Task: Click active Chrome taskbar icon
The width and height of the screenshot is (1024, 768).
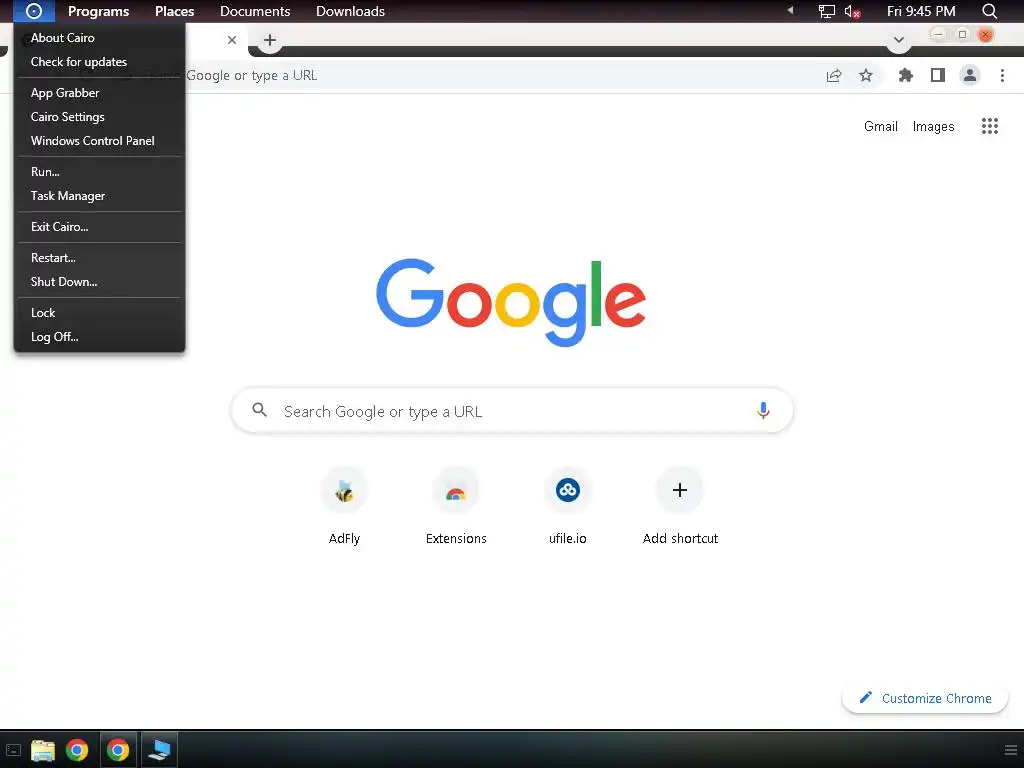Action: click(118, 750)
